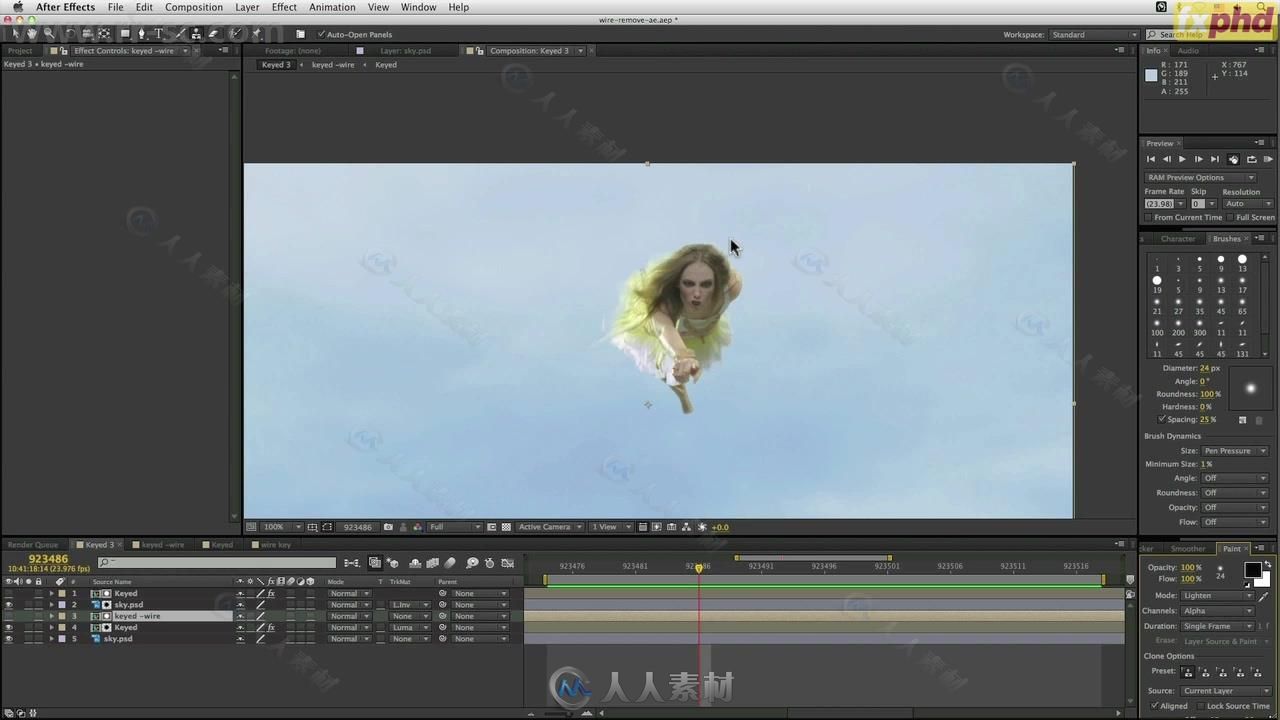Hide layer 2 sky.psd eye toggle
Viewport: 1280px width, 720px height.
point(9,605)
